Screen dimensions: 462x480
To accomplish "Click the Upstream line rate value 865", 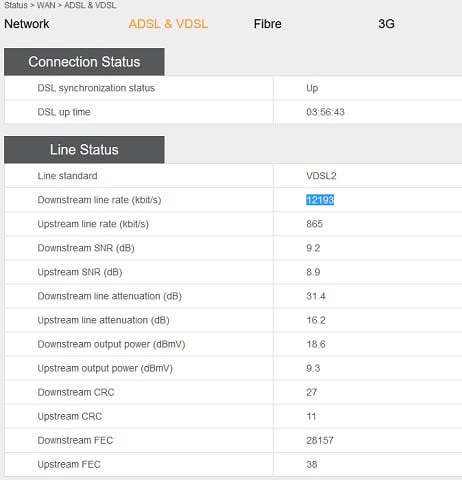I will (x=314, y=224).
